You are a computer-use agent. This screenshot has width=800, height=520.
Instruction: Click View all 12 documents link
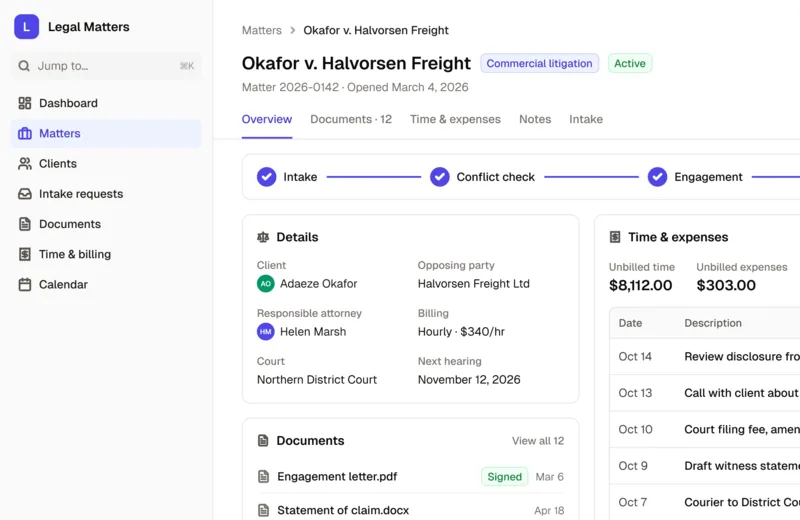(x=538, y=440)
